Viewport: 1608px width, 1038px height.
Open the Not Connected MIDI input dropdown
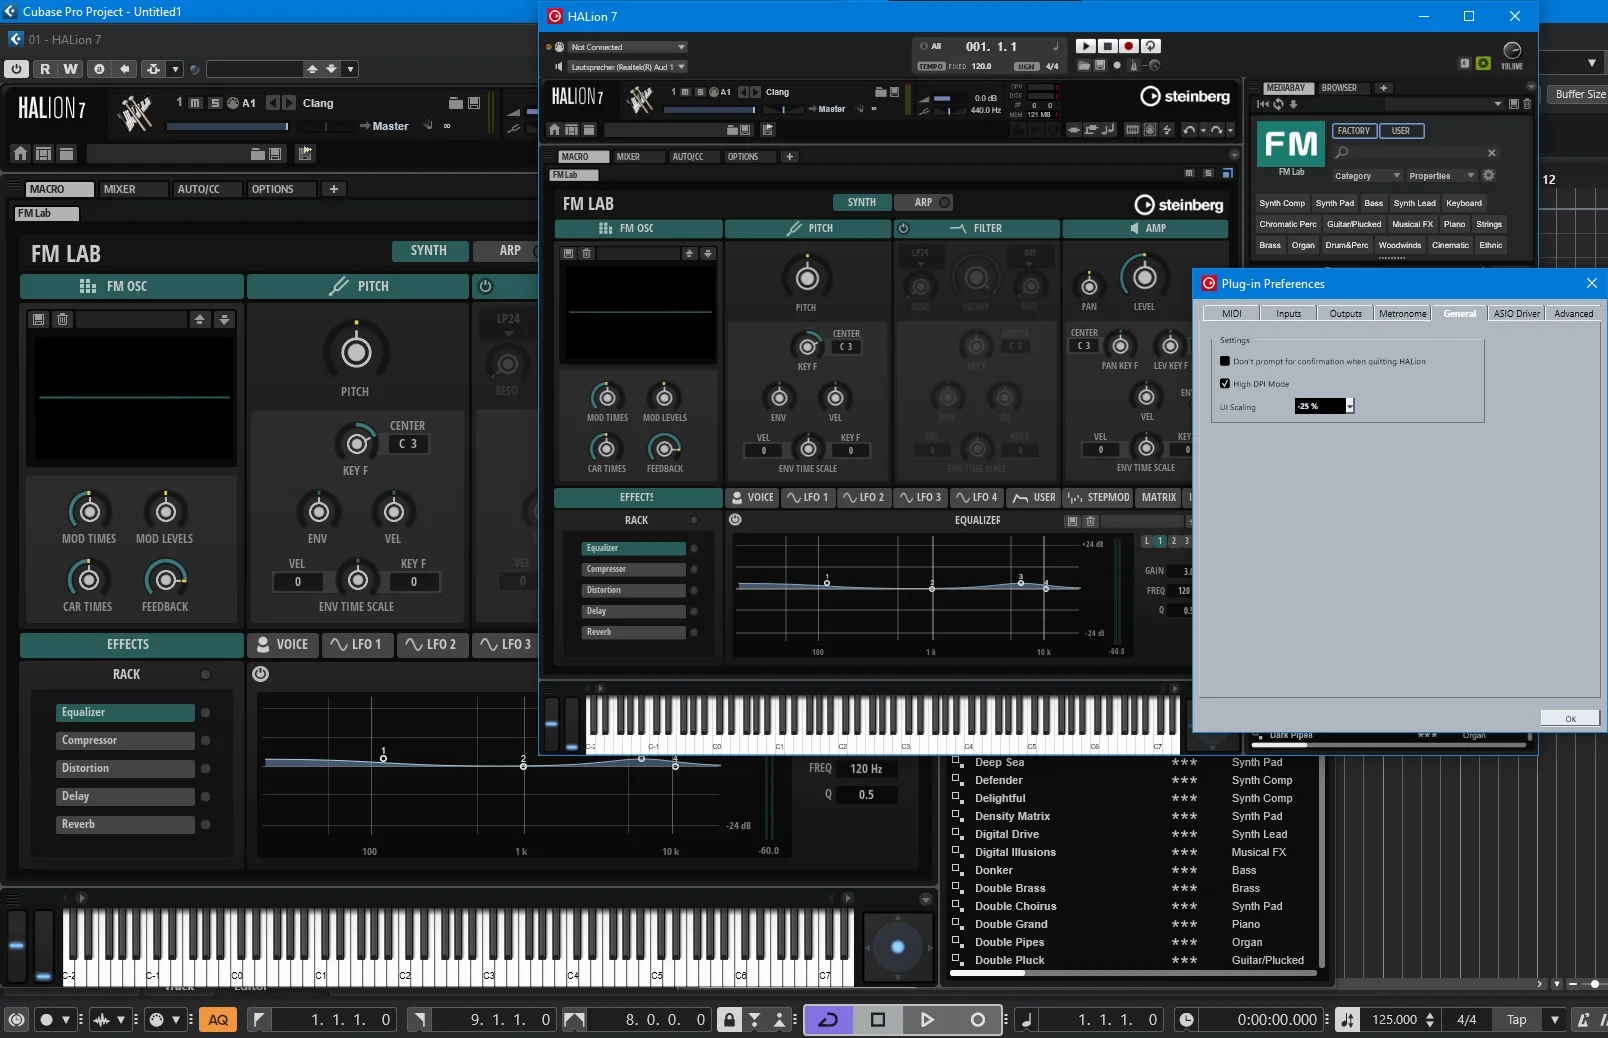(627, 47)
